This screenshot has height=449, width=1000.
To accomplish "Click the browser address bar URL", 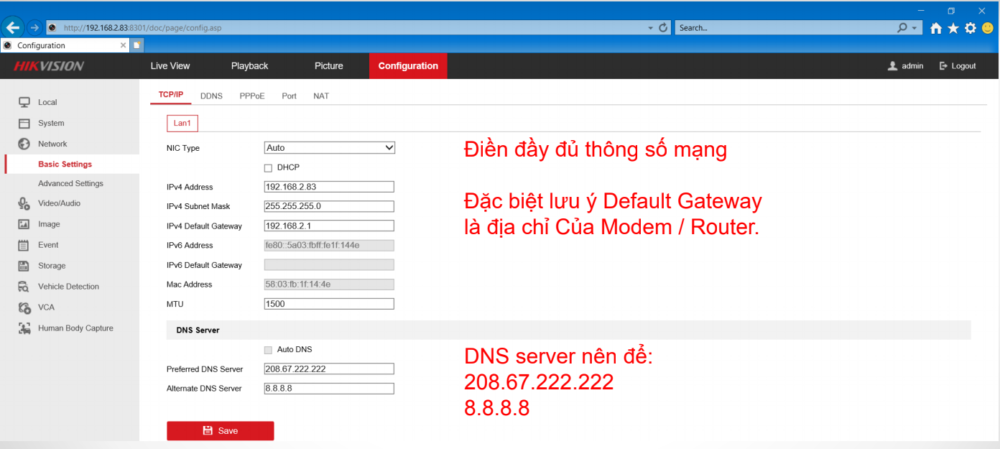I will pyautogui.click(x=142, y=28).
